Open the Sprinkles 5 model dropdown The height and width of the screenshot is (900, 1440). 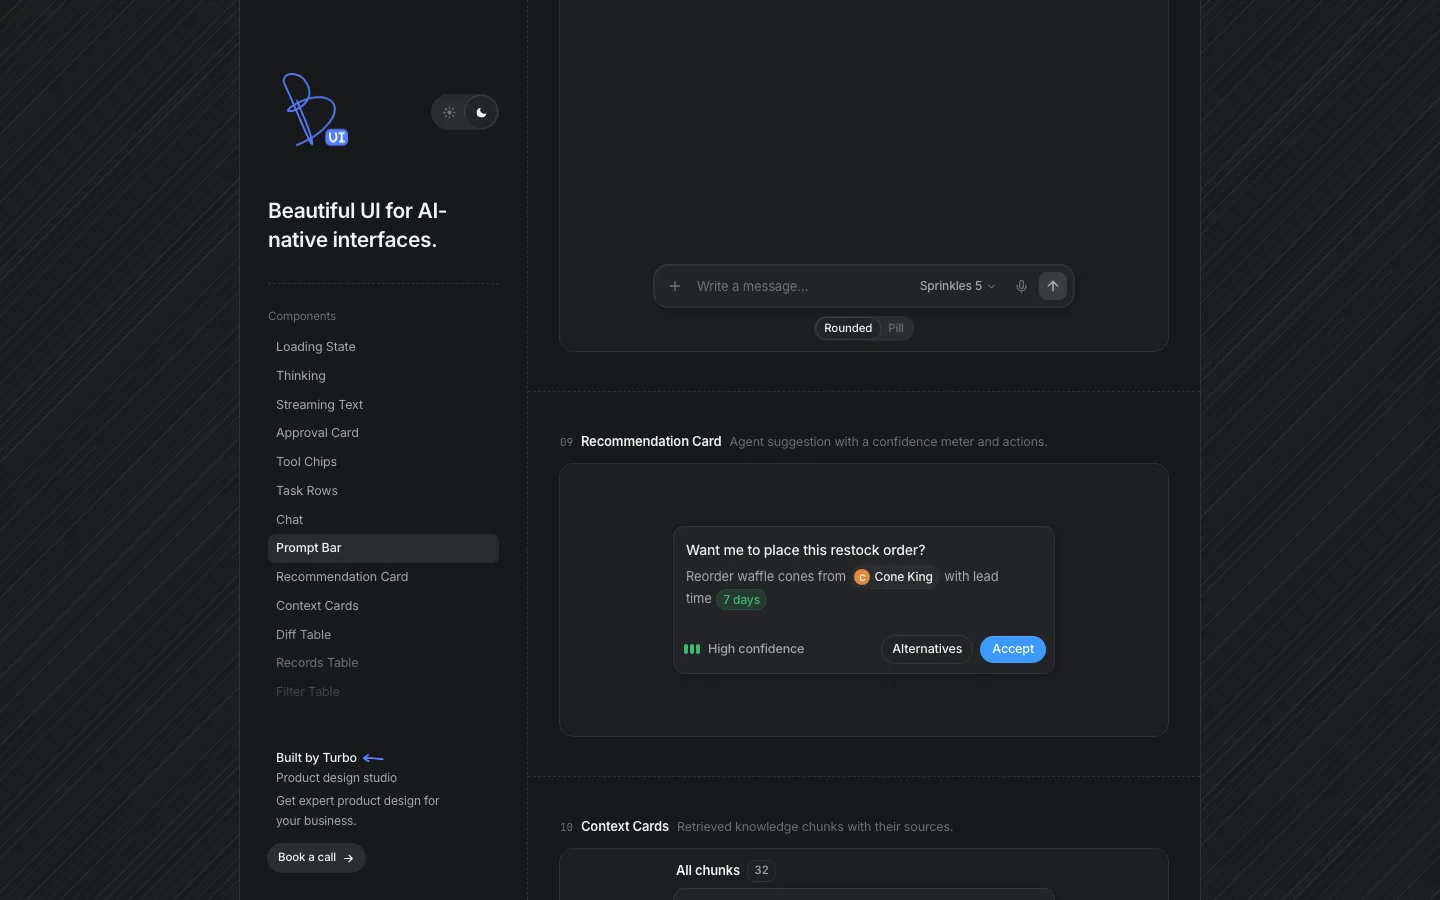point(957,286)
